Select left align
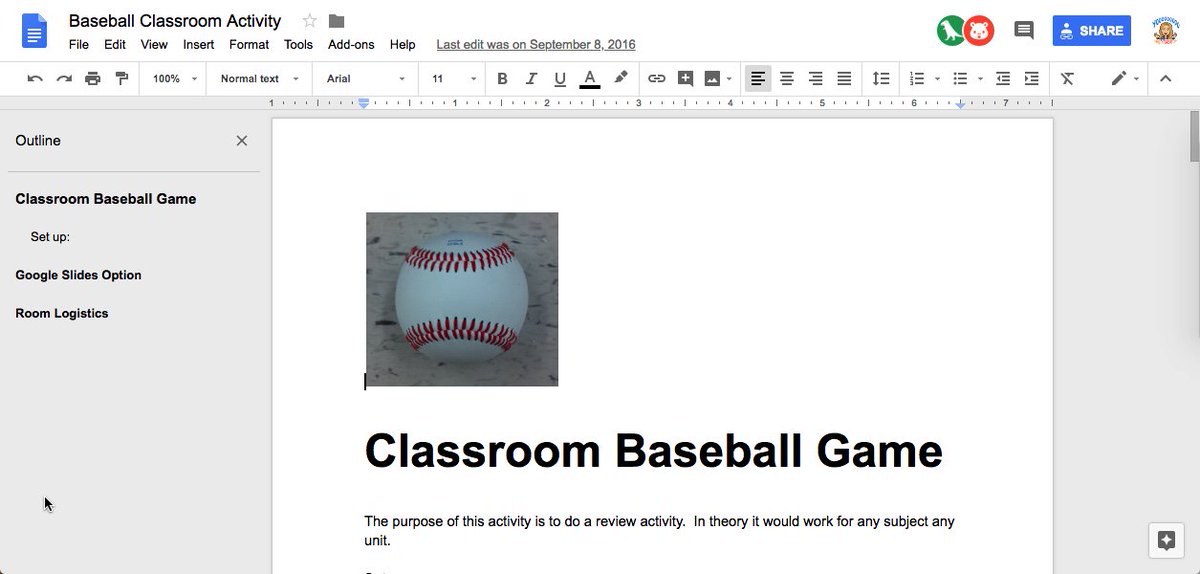This screenshot has height=574, width=1200. [758, 78]
